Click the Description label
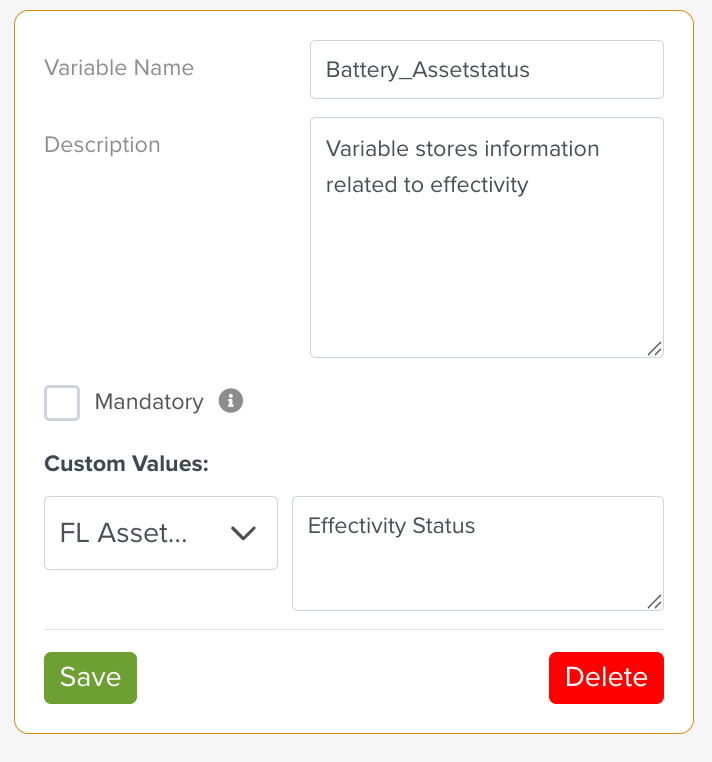Screen dimensions: 712x762 [102, 145]
